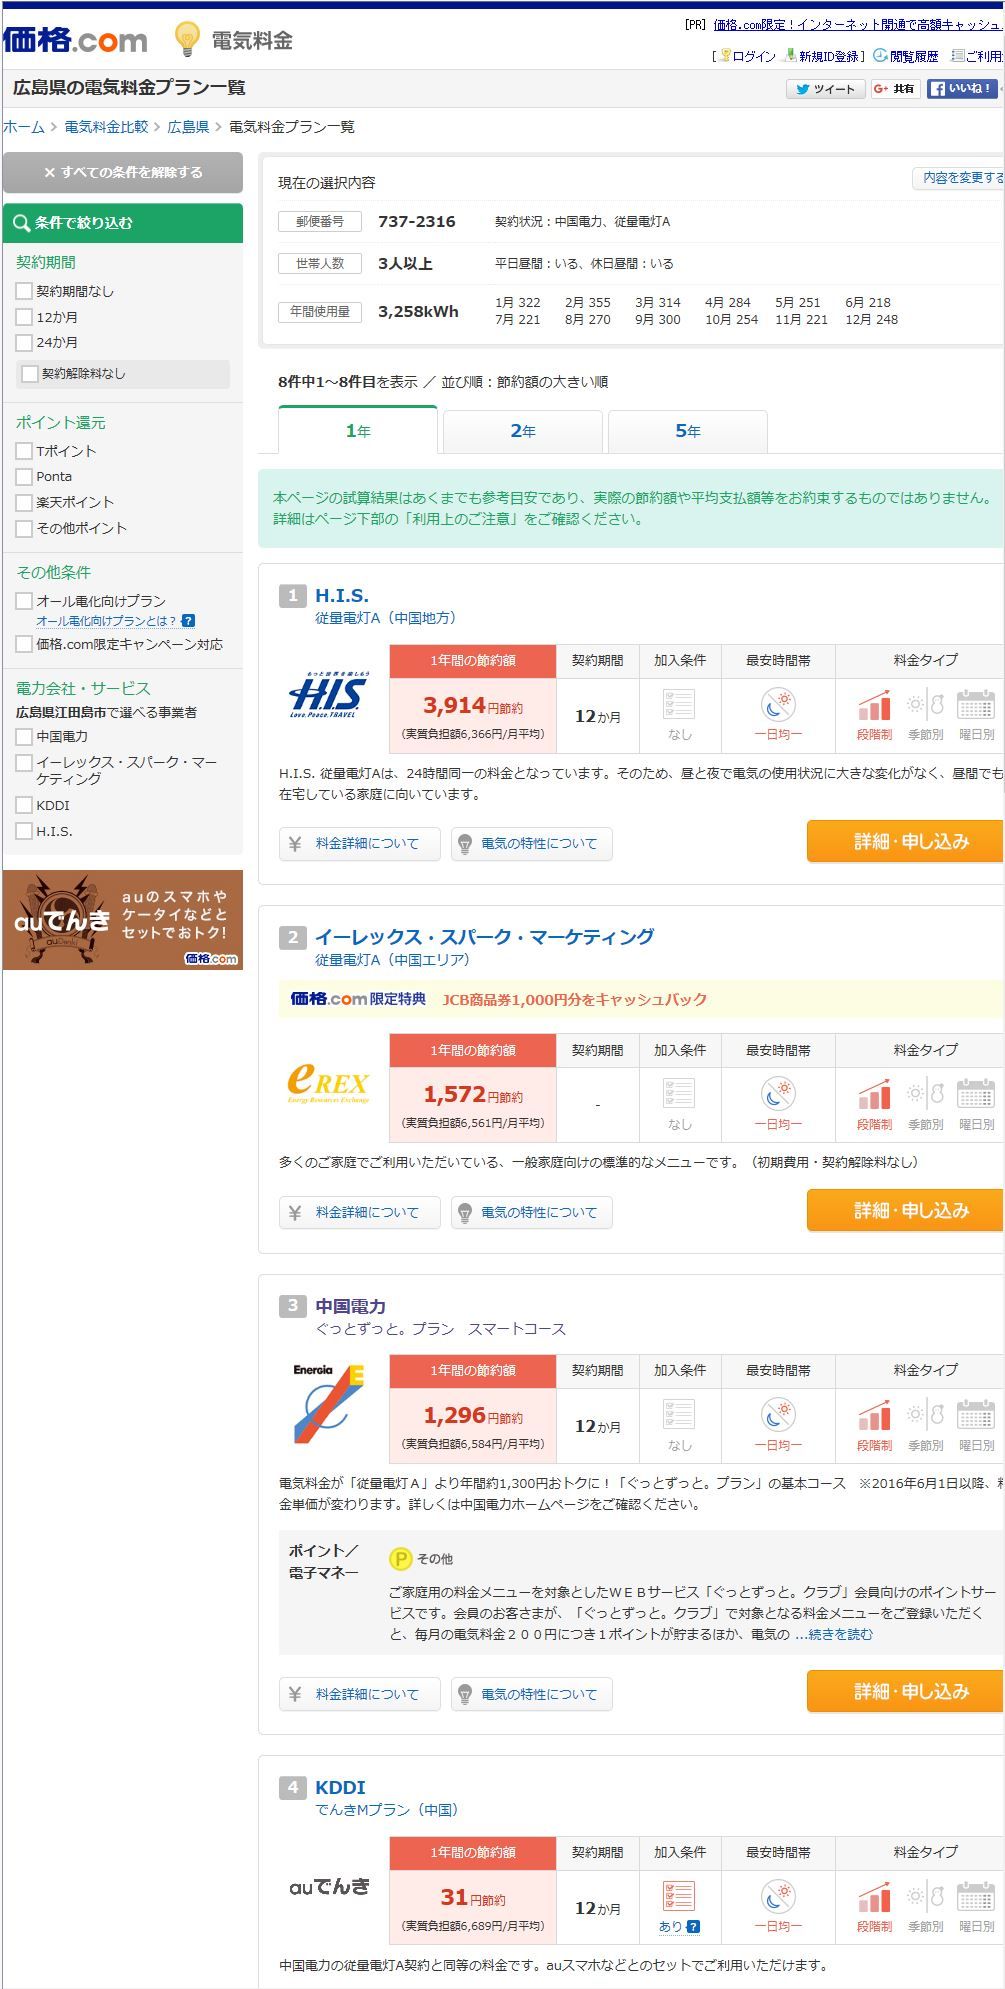The height and width of the screenshot is (1989, 1005).
Task: Check the 中国電力 provider checkbox
Action: point(24,736)
